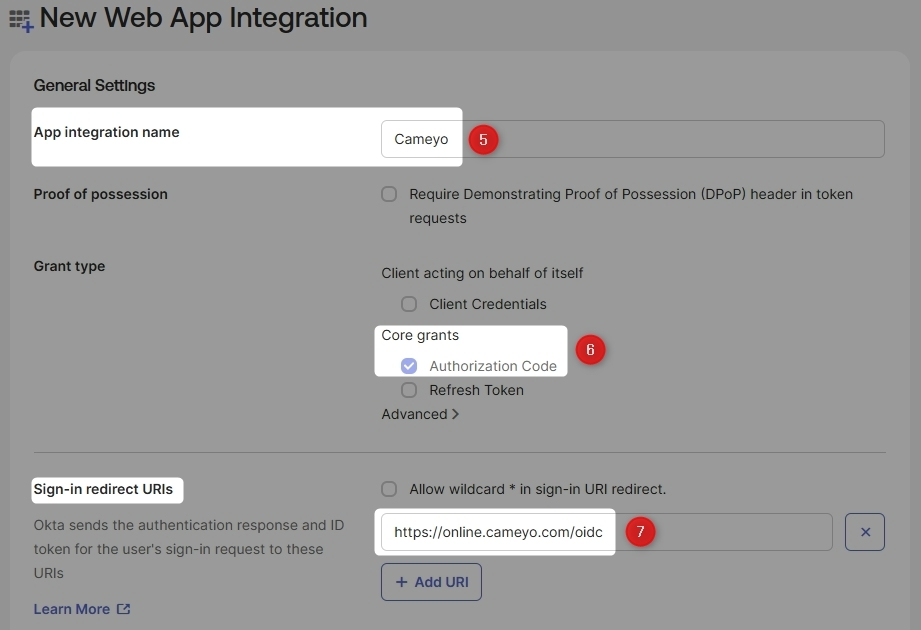Viewport: 921px width, 630px height.
Task: Click the 'Okta sends the authentication response' description
Action: [189, 549]
